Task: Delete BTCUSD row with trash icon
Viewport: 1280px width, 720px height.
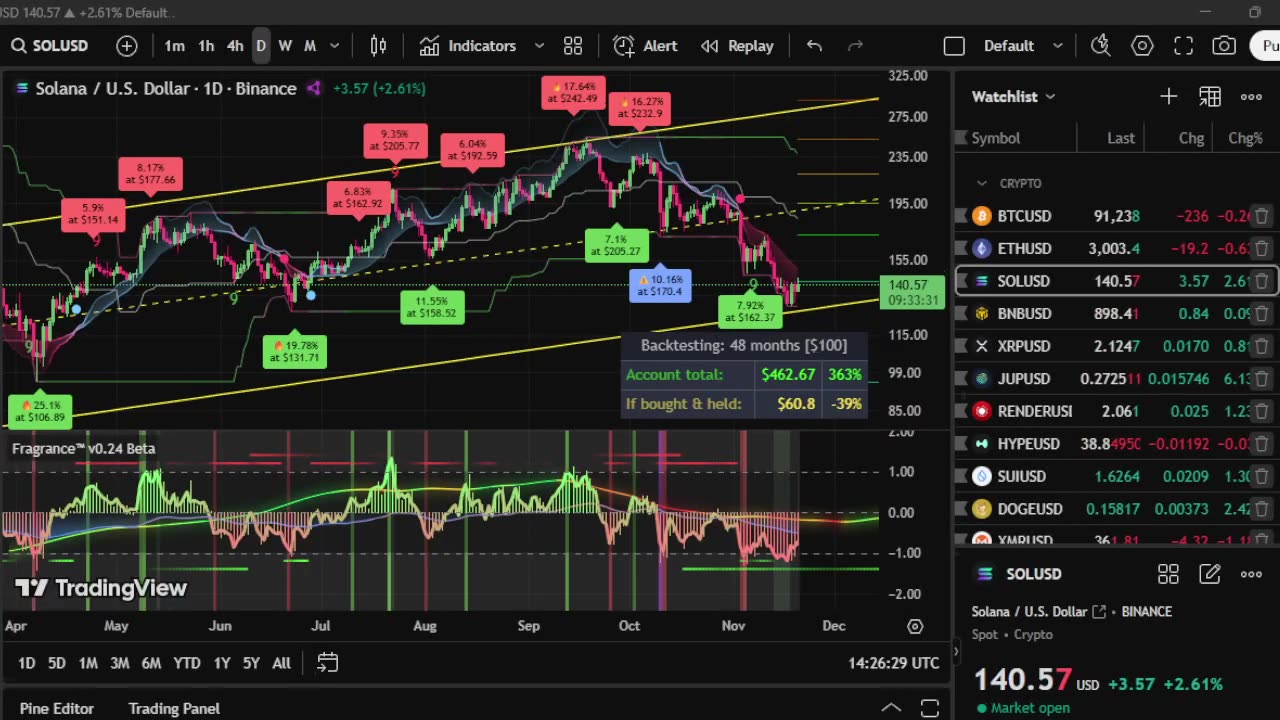Action: 1262,216
